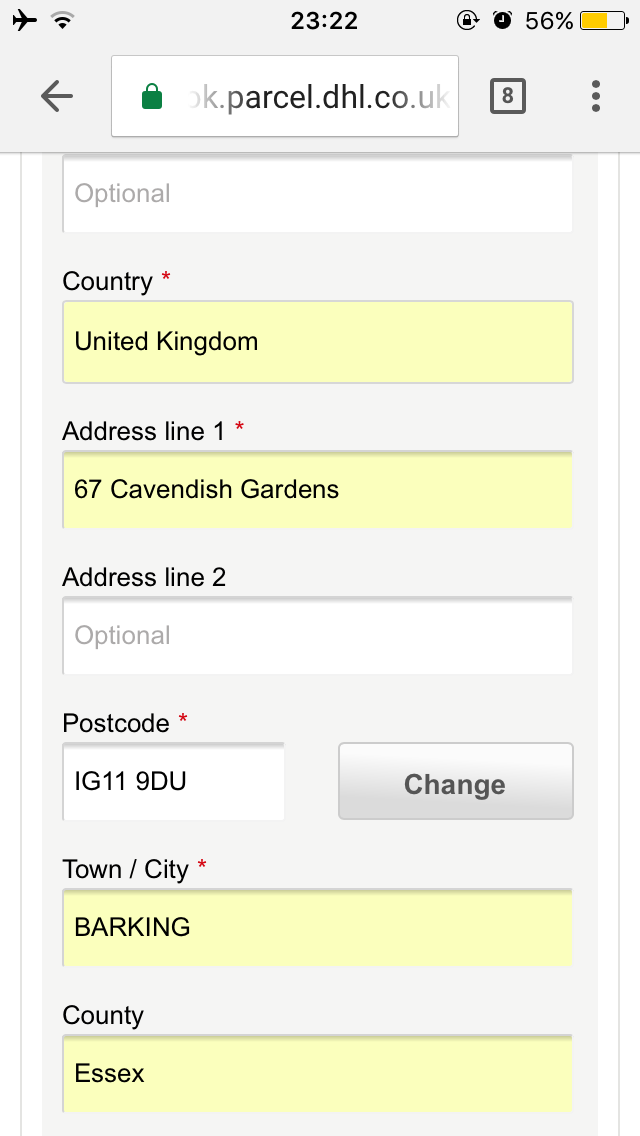The height and width of the screenshot is (1136, 640).
Task: Edit the Town / City field BARKING
Action: 317,927
